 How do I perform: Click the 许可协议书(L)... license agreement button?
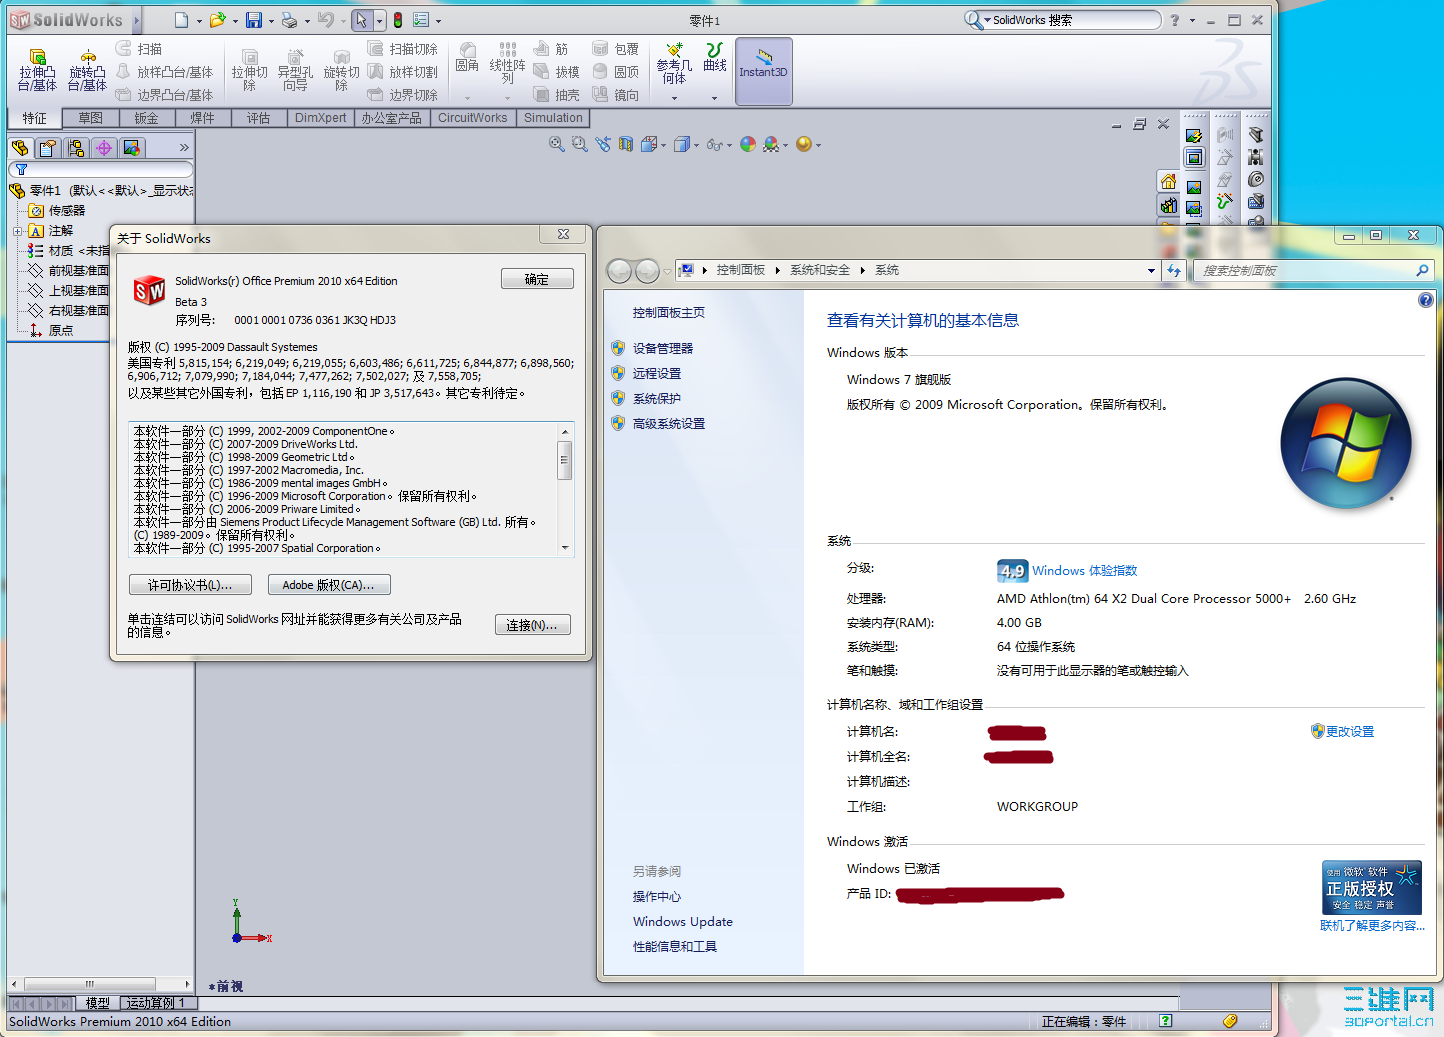click(190, 585)
